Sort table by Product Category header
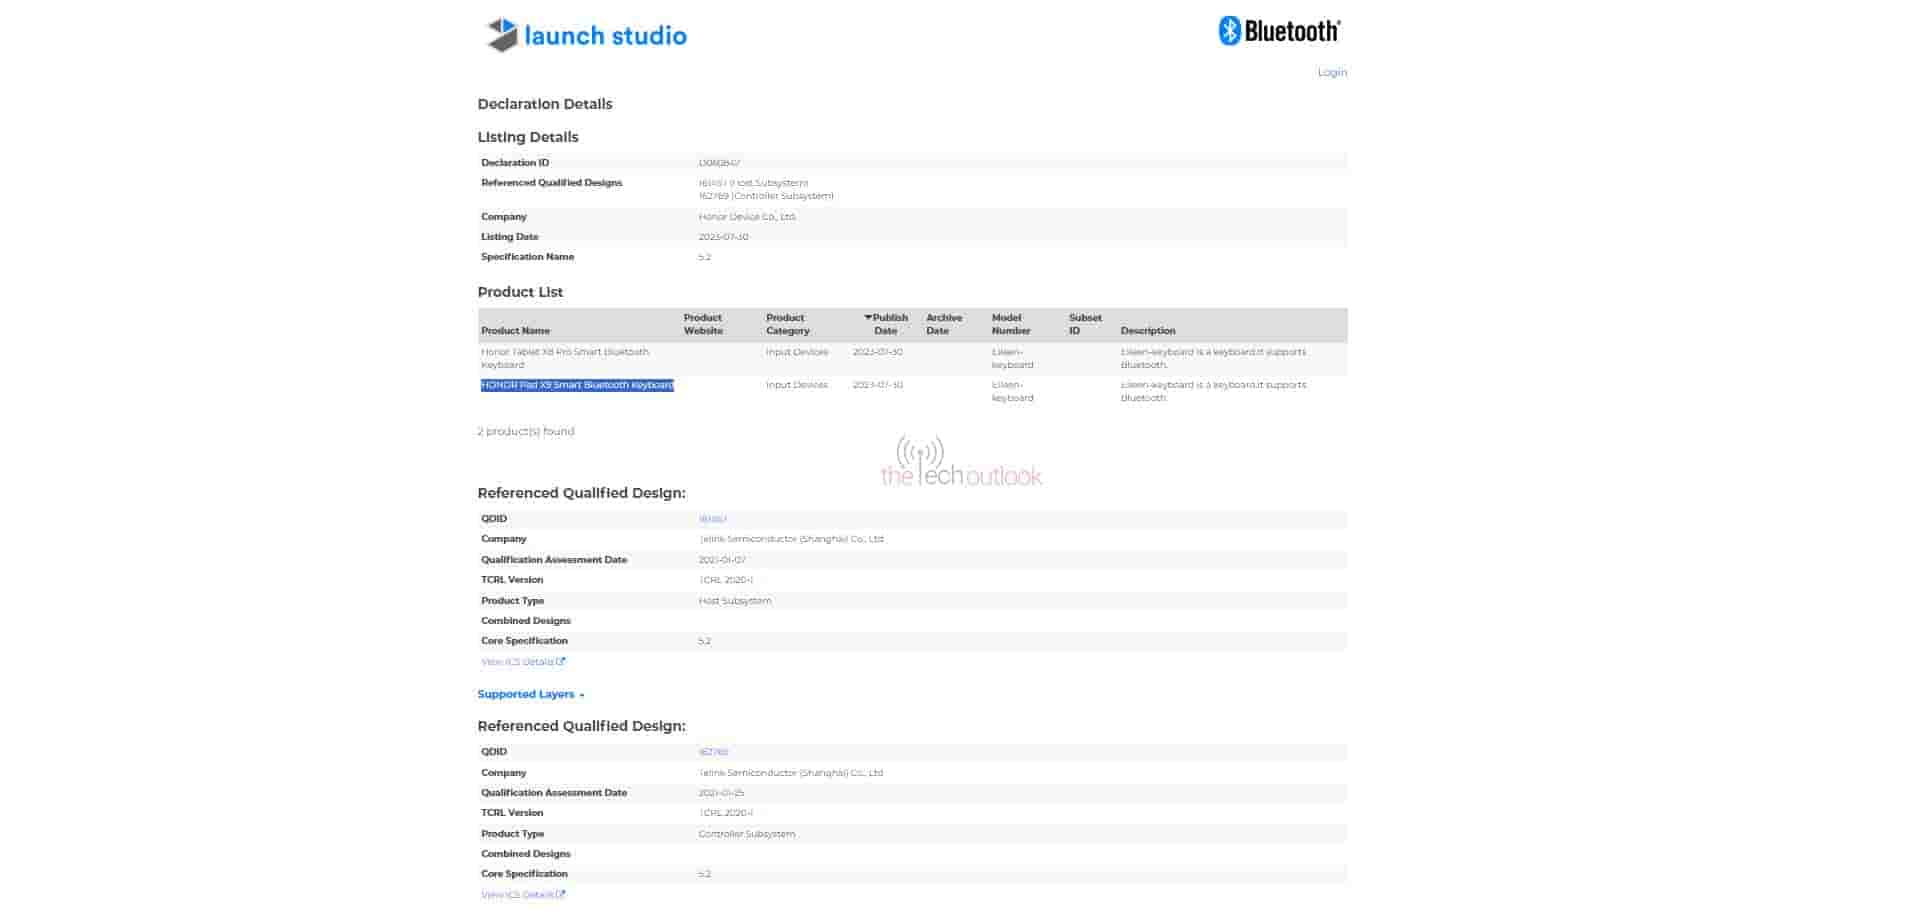1920x920 pixels. 787,324
